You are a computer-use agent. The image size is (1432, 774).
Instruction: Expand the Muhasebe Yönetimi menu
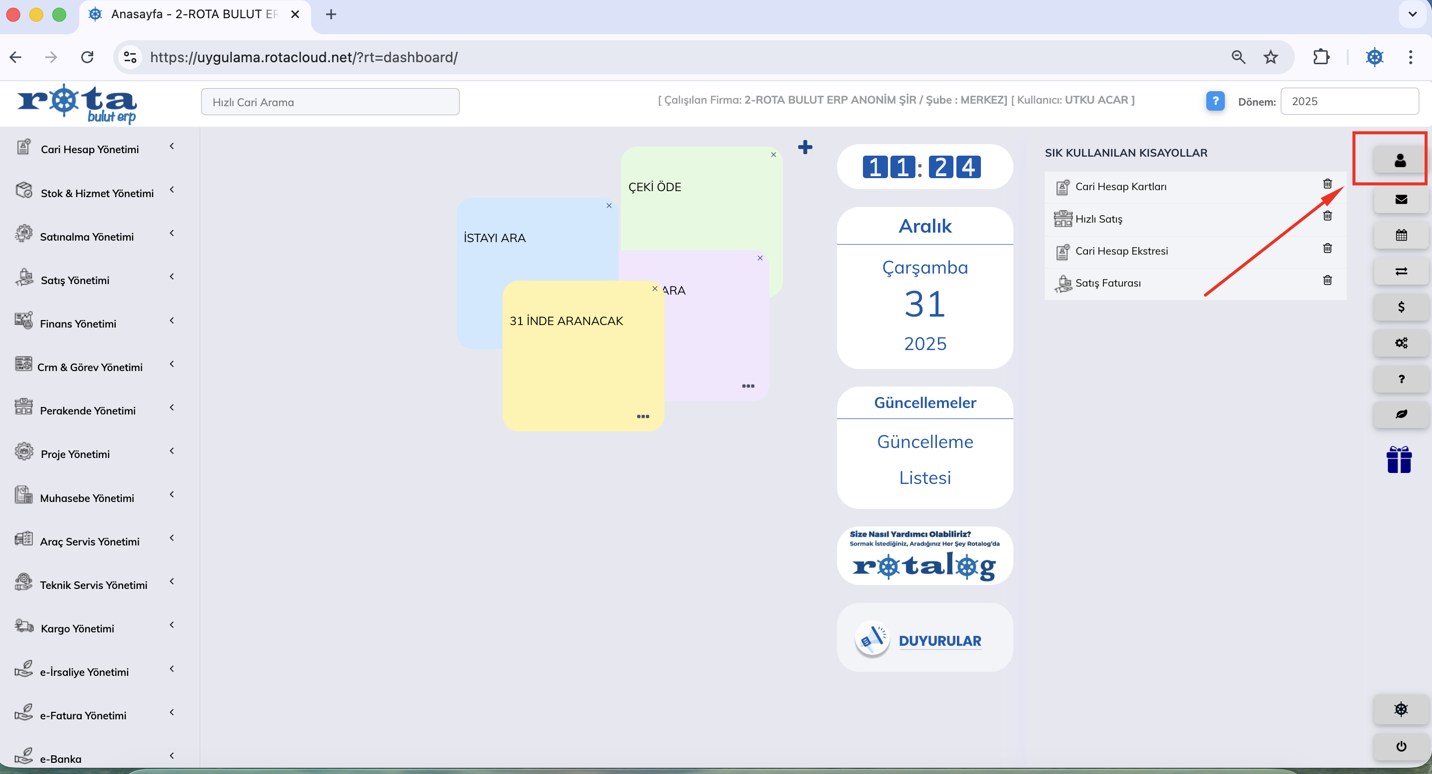pyautogui.click(x=87, y=497)
